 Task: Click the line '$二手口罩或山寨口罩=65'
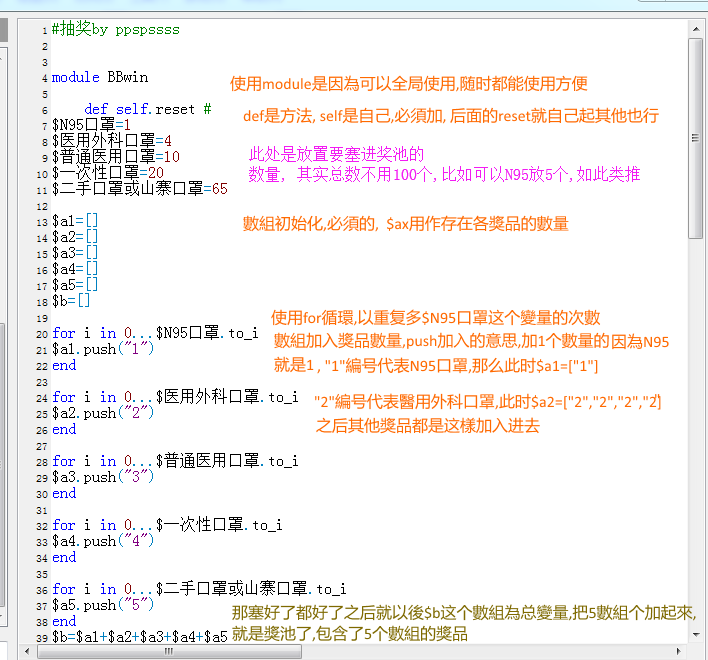pos(140,189)
